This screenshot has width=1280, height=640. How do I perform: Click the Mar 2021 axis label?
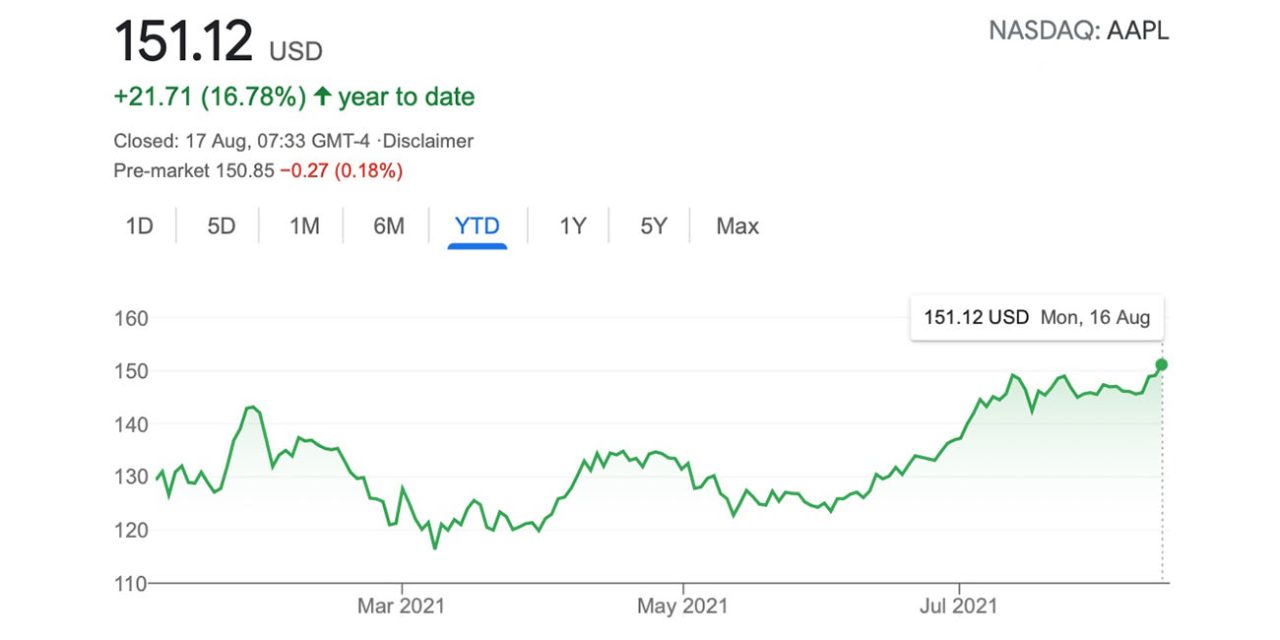401,606
